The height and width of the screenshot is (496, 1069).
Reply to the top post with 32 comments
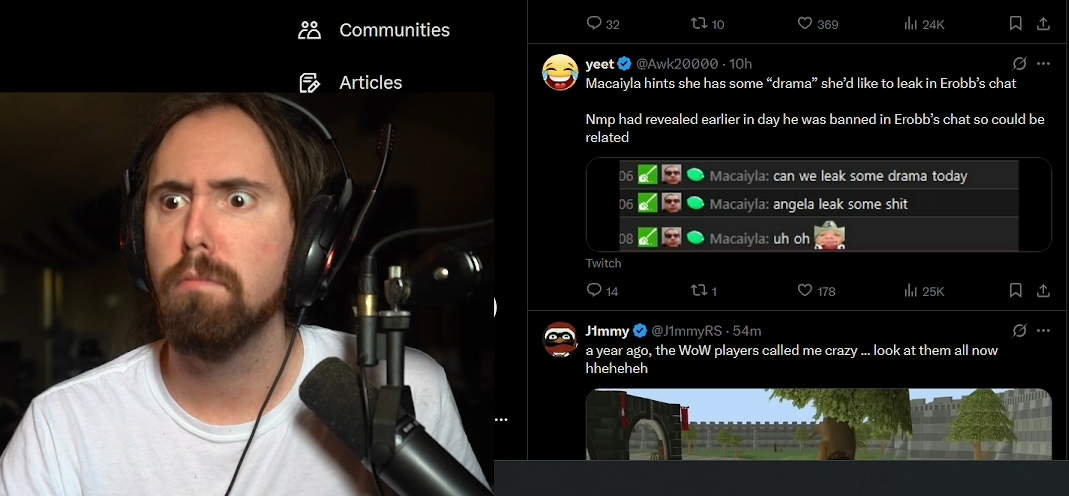[x=603, y=24]
